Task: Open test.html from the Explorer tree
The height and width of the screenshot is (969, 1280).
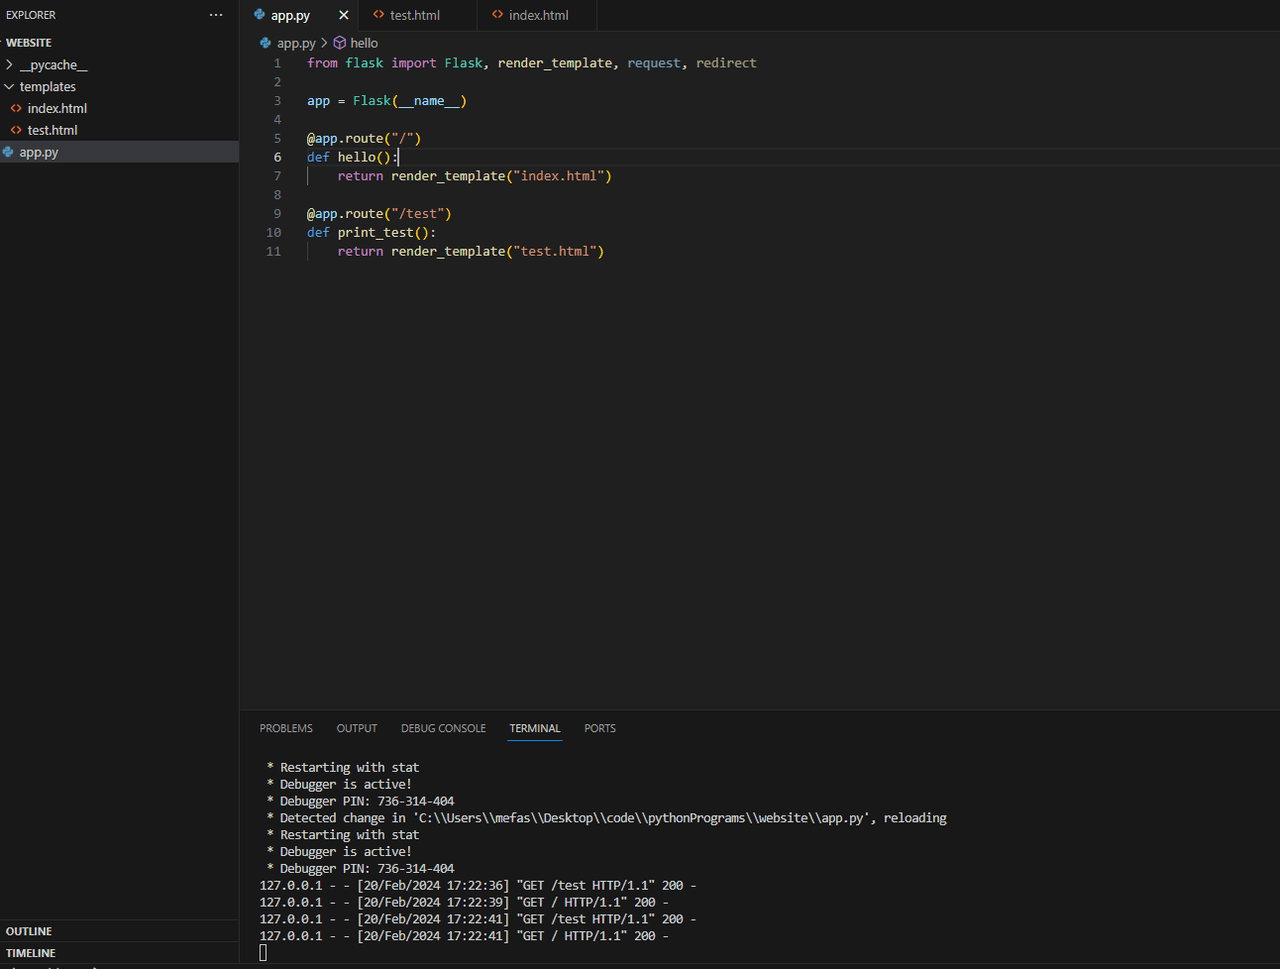Action: coord(52,130)
